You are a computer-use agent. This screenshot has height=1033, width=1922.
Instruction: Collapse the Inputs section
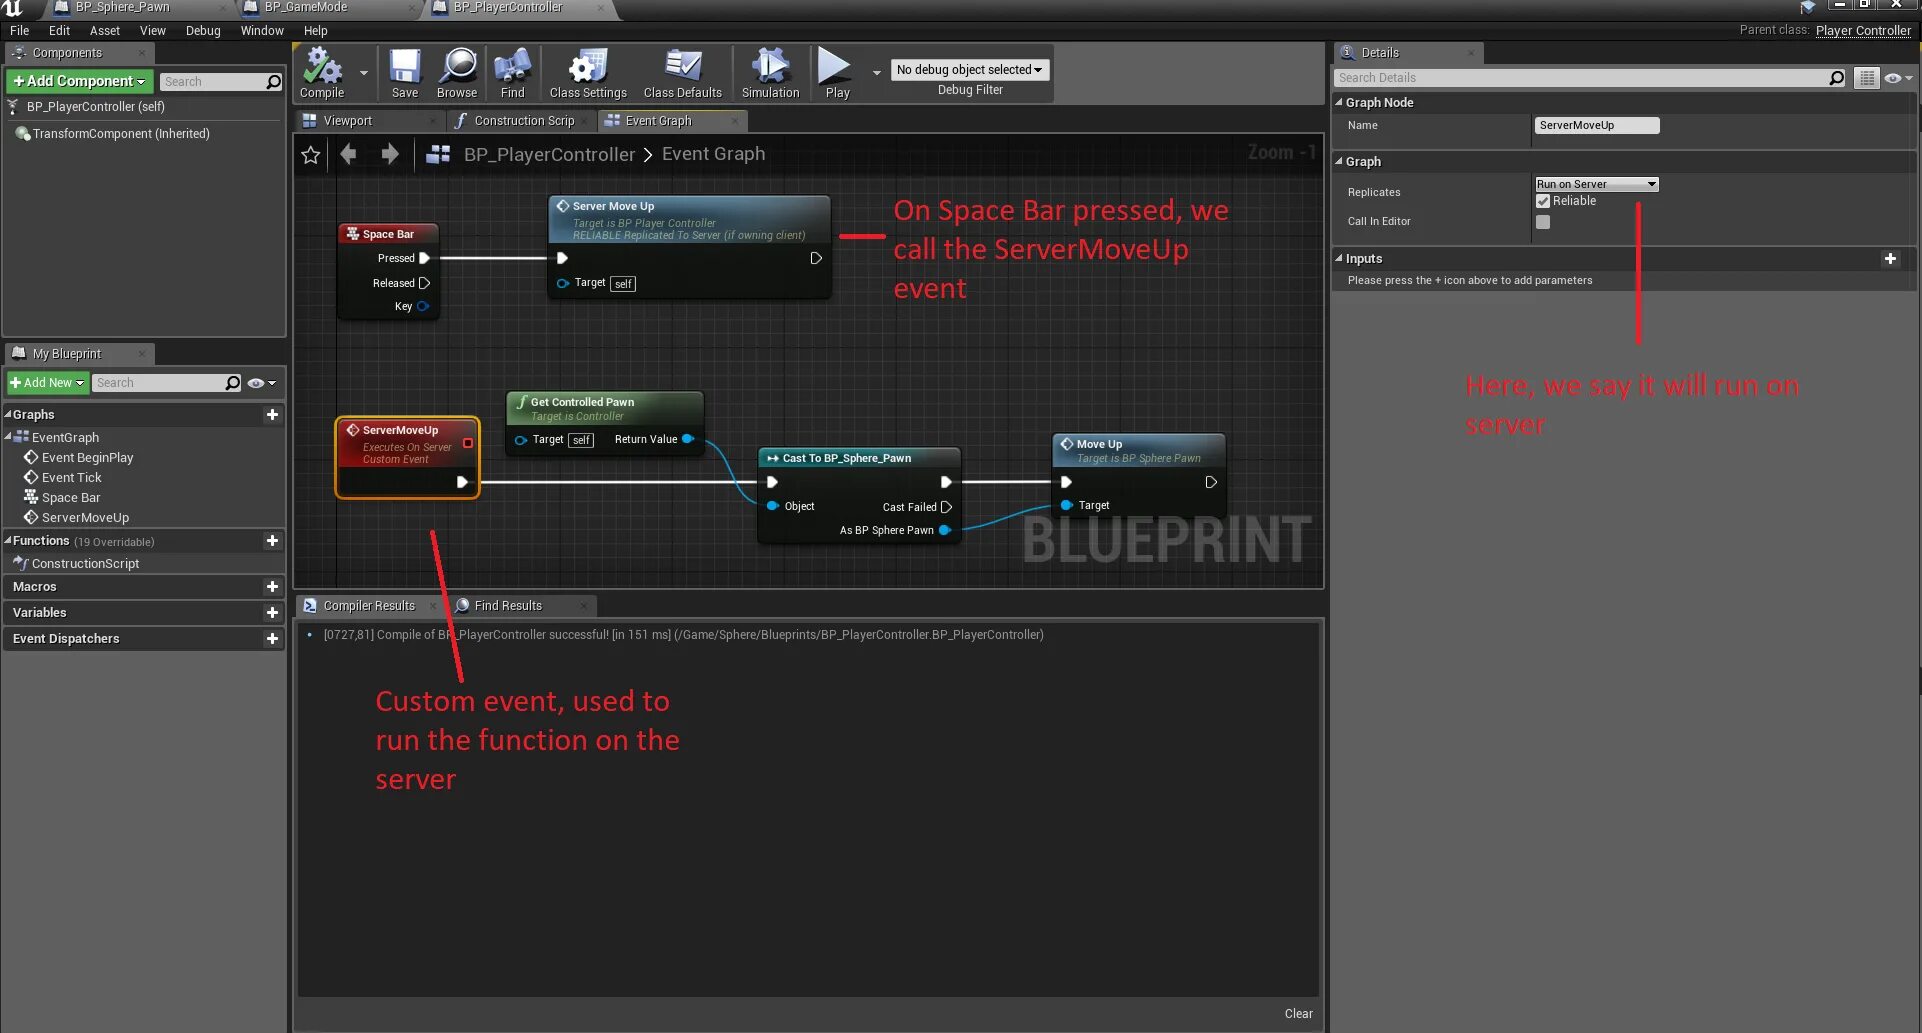coord(1339,259)
